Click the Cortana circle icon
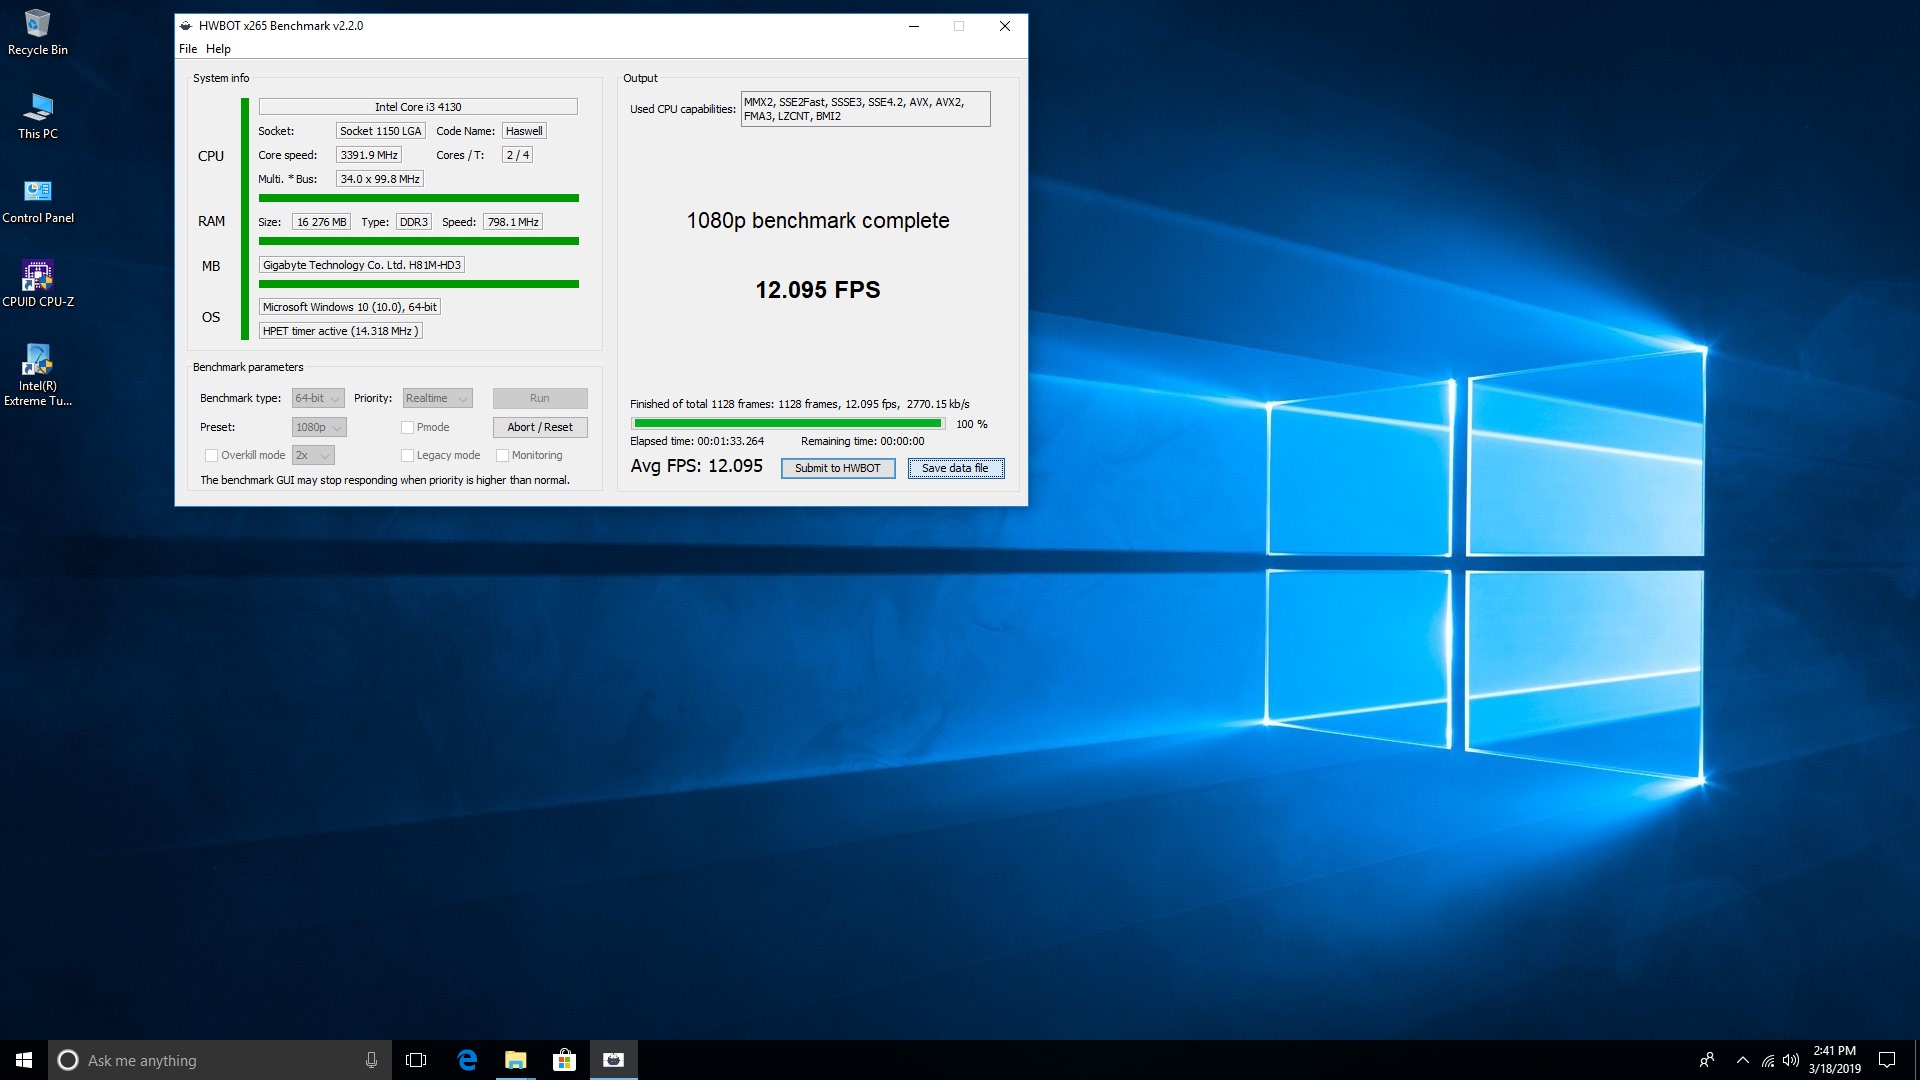Image resolution: width=1920 pixels, height=1080 pixels. pos(68,1060)
